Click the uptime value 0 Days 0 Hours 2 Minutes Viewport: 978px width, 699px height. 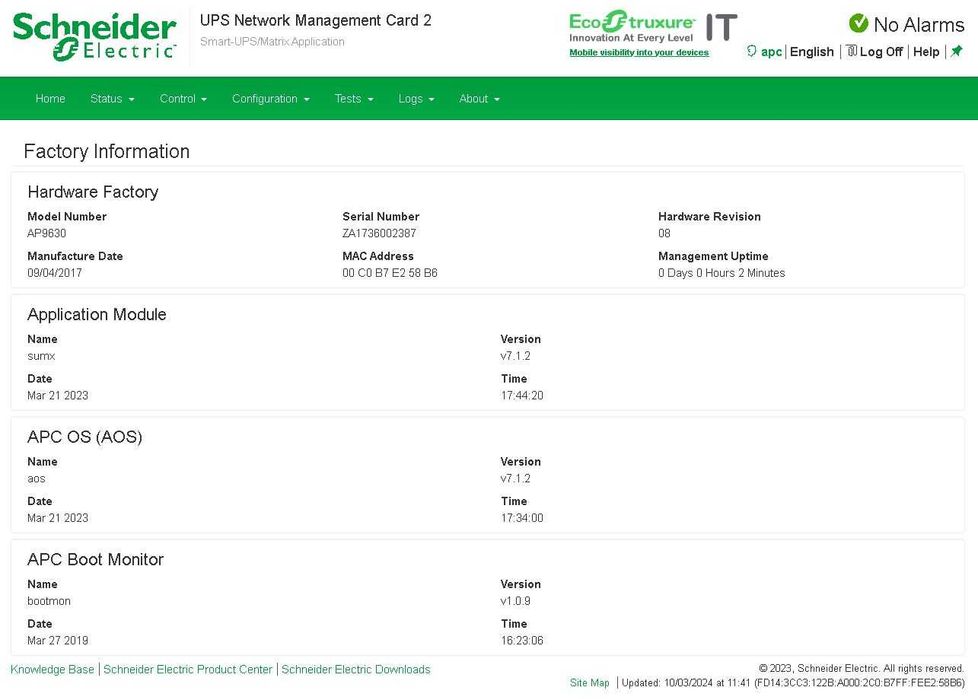[722, 272]
